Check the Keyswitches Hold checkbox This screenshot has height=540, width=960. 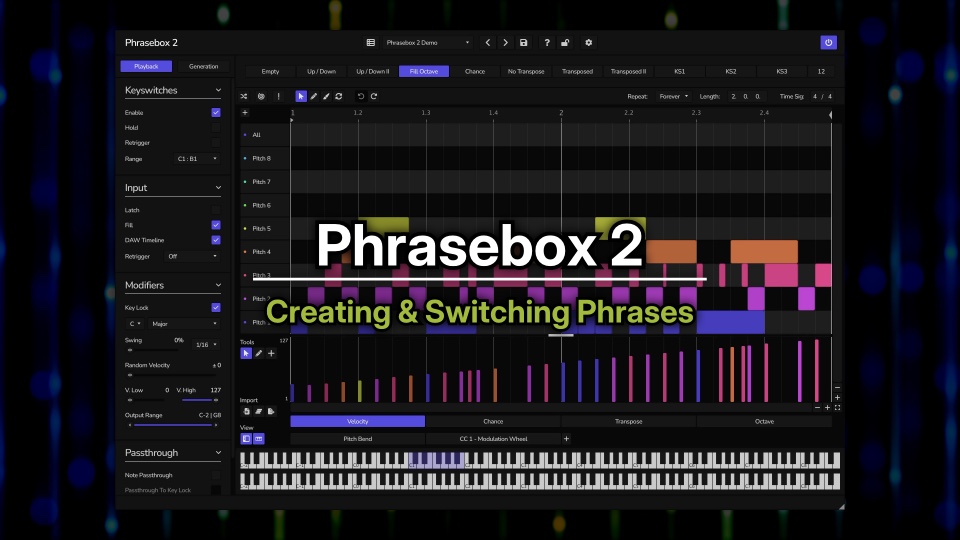[216, 127]
